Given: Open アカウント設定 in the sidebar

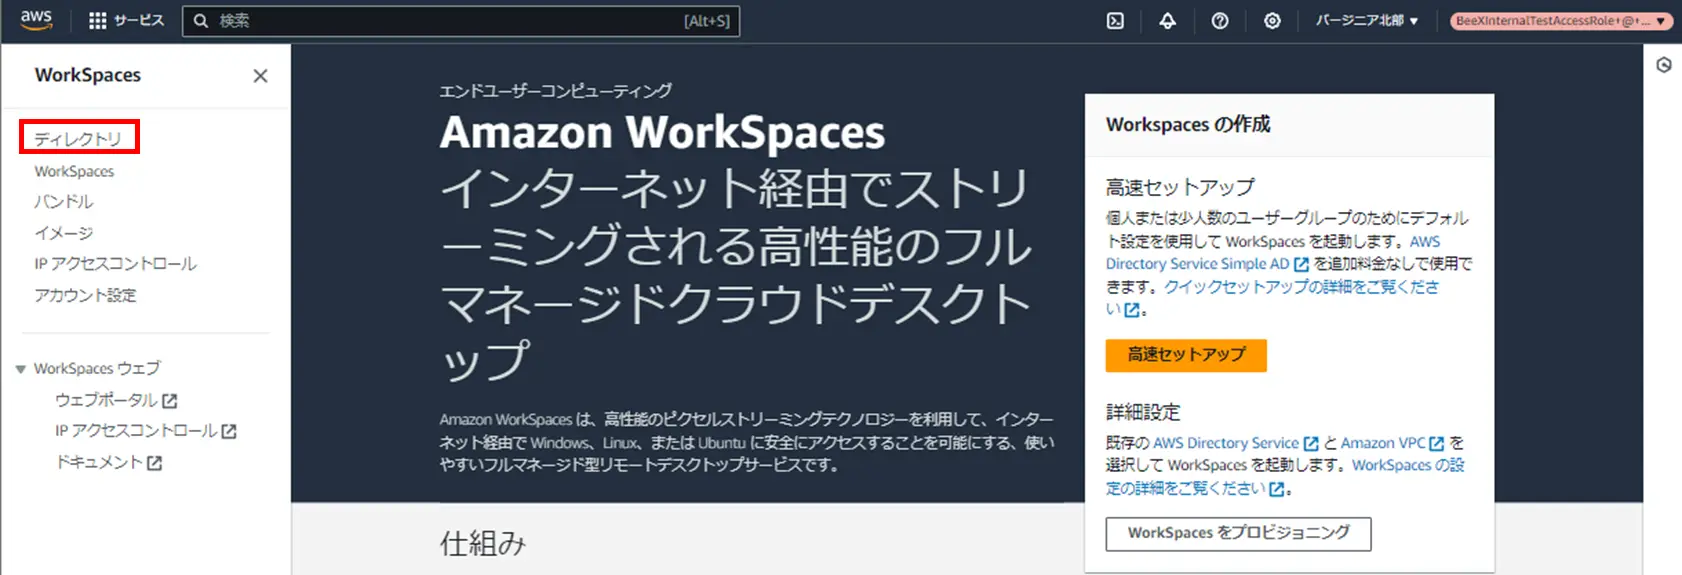Looking at the screenshot, I should (x=85, y=295).
